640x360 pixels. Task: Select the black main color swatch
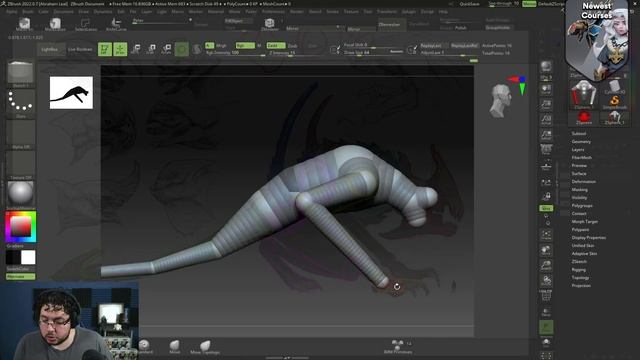13,258
